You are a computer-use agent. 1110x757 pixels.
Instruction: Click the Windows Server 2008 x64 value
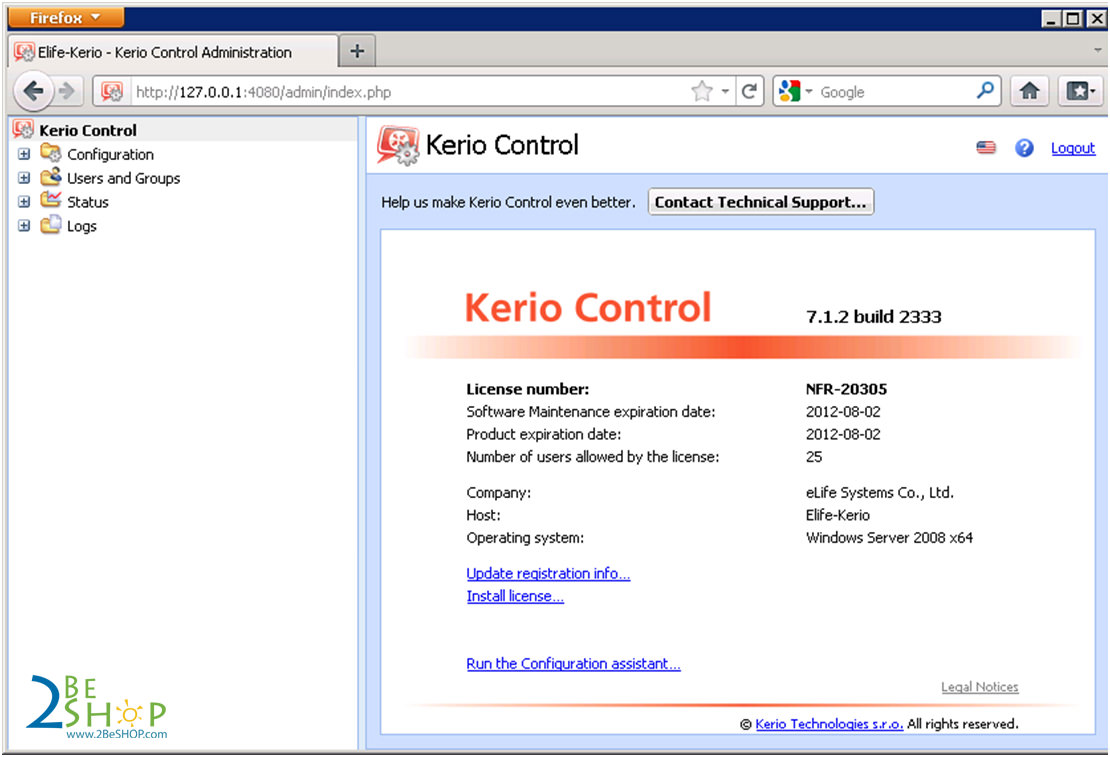pos(889,537)
